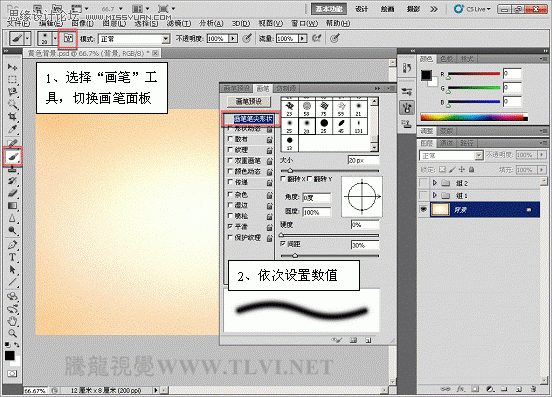
Task: Open the CS Live menu
Action: pos(473,9)
